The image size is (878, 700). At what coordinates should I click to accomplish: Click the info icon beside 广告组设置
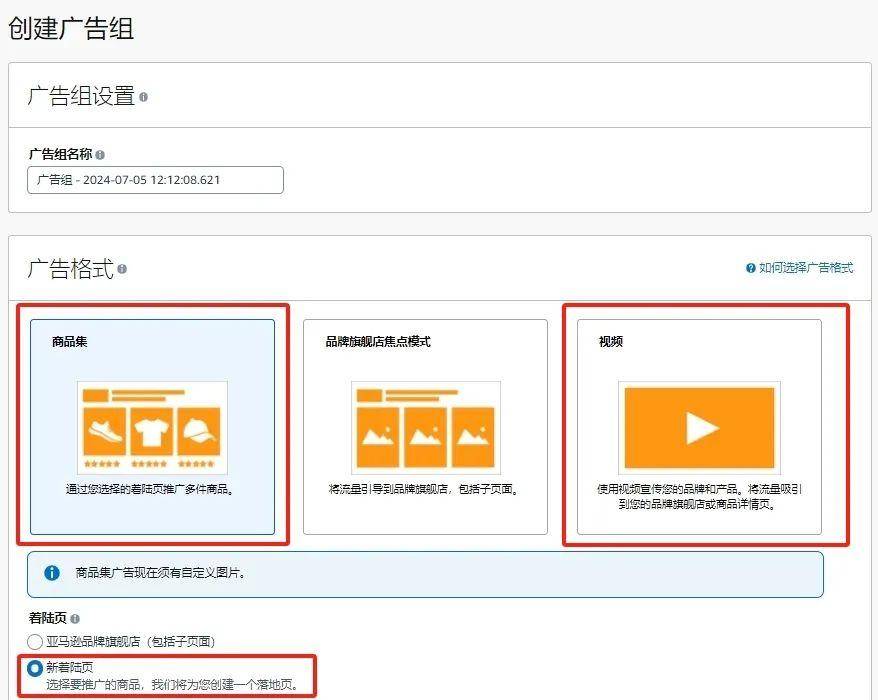tap(143, 97)
